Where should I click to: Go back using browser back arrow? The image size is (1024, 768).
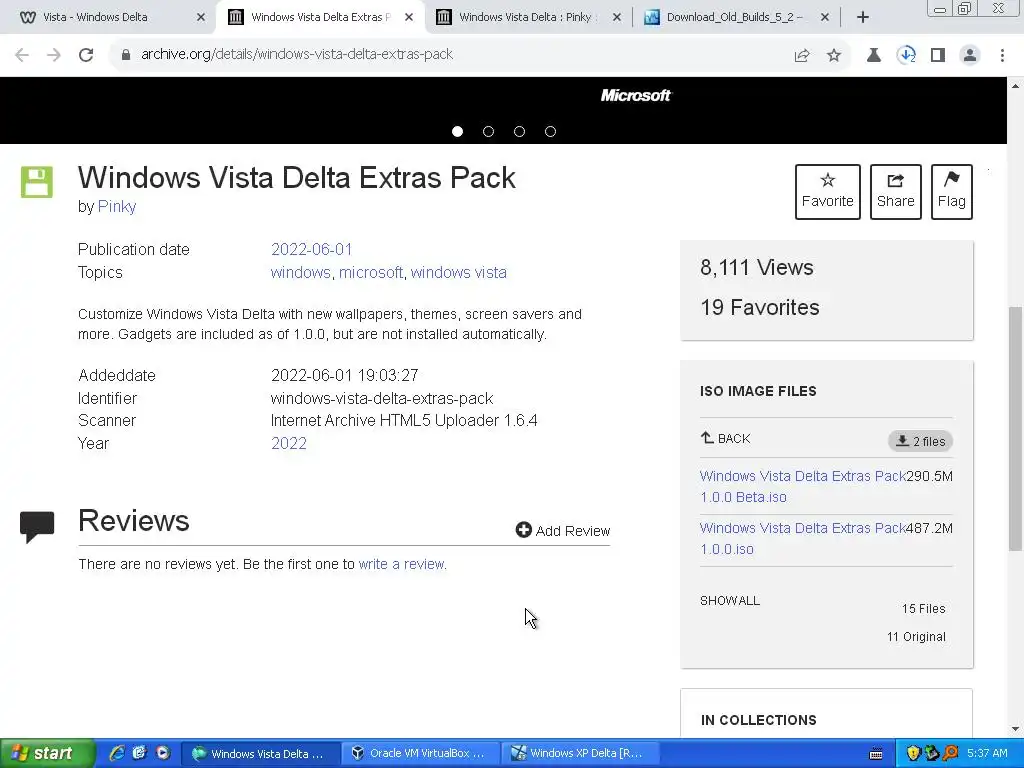point(22,55)
